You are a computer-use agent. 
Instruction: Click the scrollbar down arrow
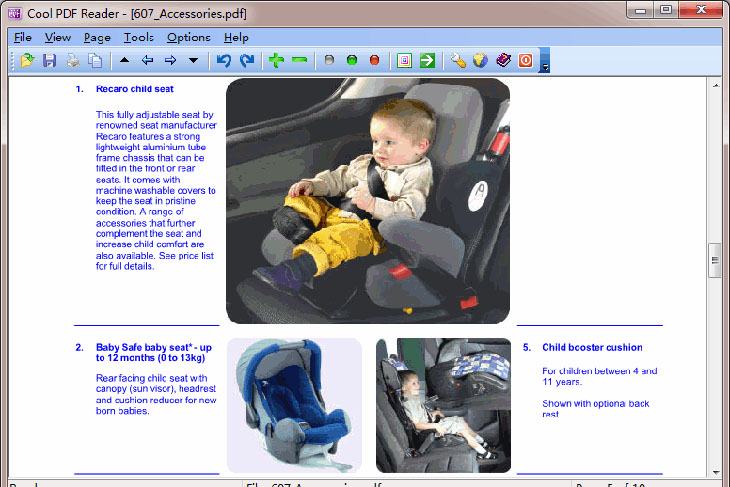click(716, 472)
